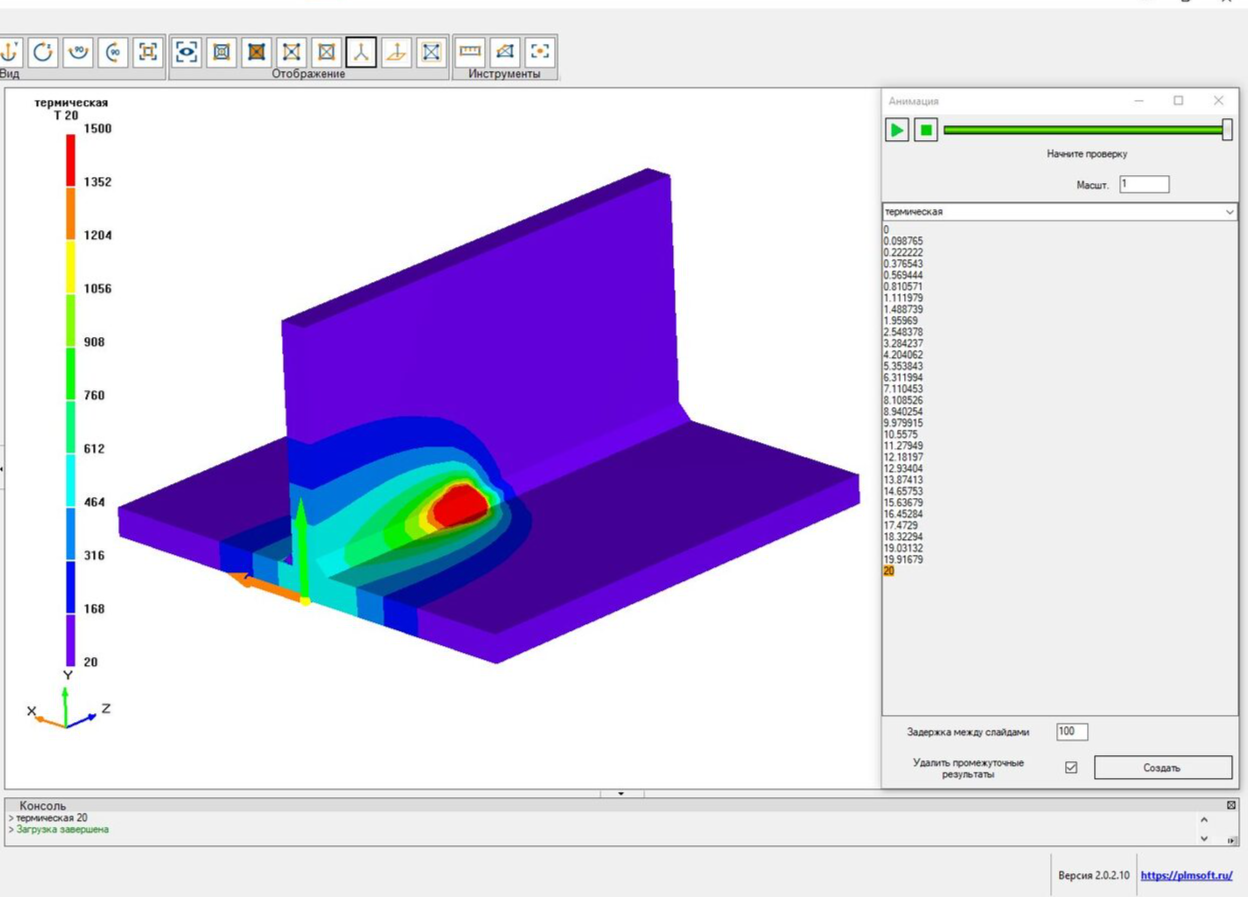Click the Версия 2.0.2.10 status text
1248x897 pixels.
click(x=1093, y=876)
